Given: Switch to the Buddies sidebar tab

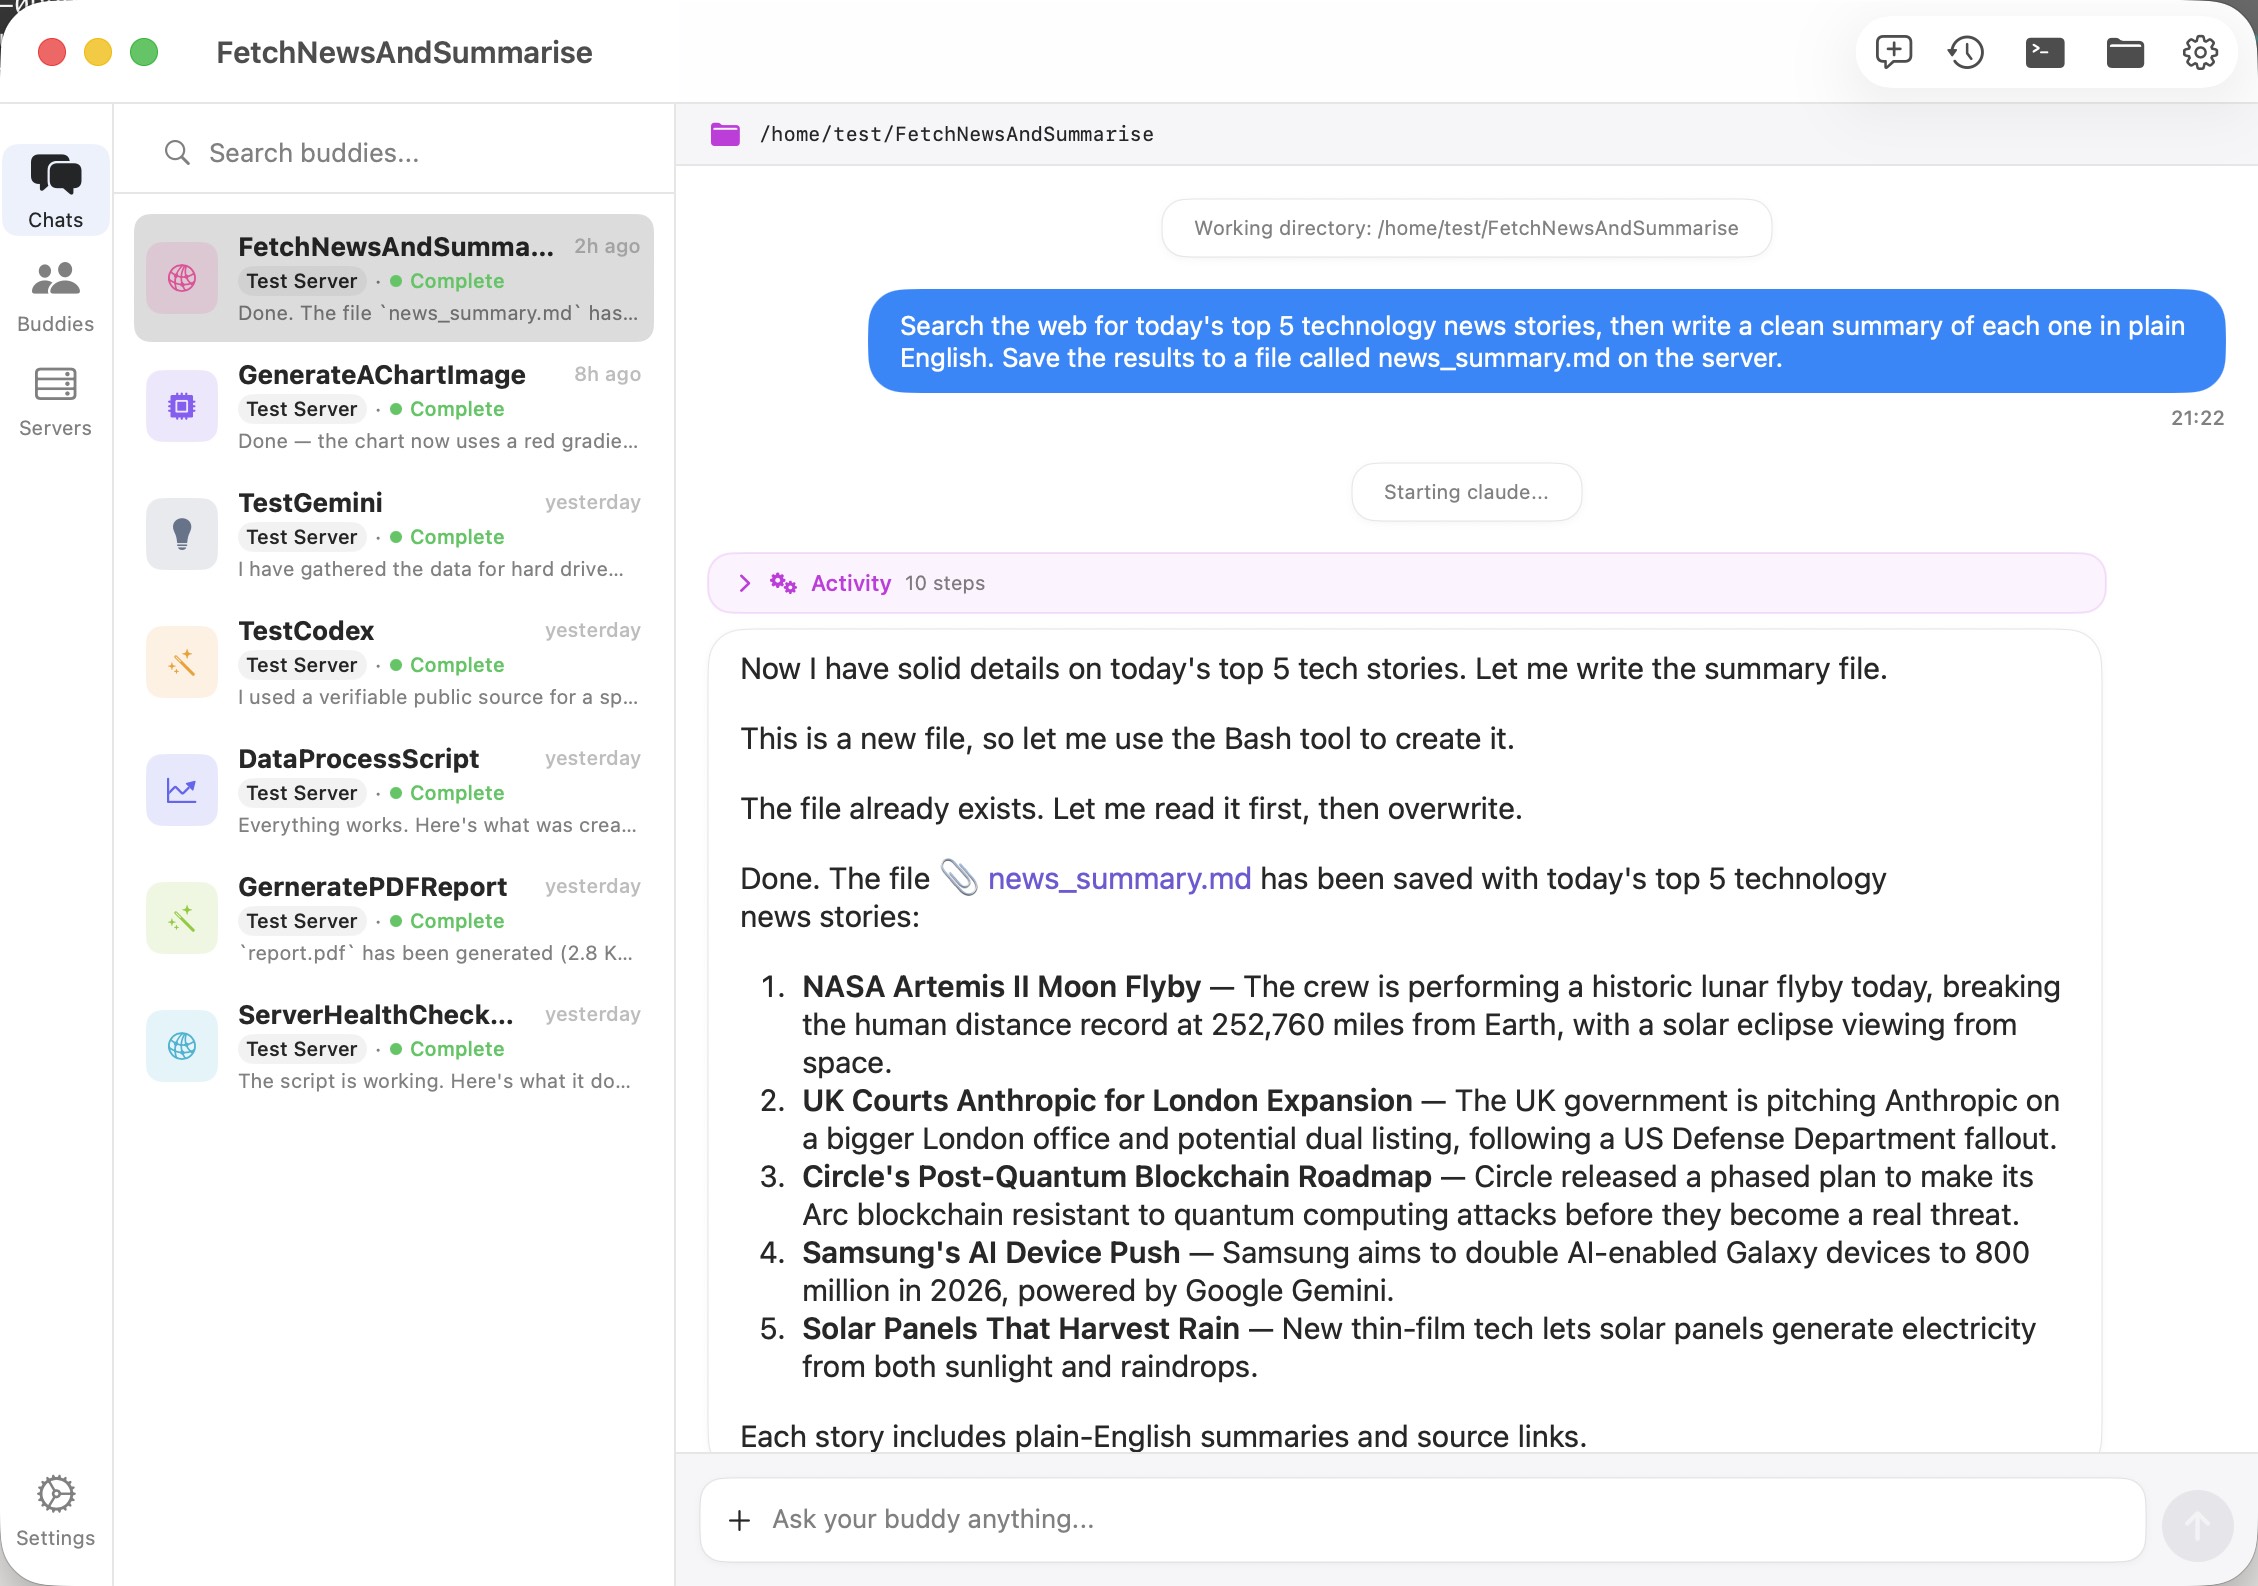Looking at the screenshot, I should click(56, 297).
